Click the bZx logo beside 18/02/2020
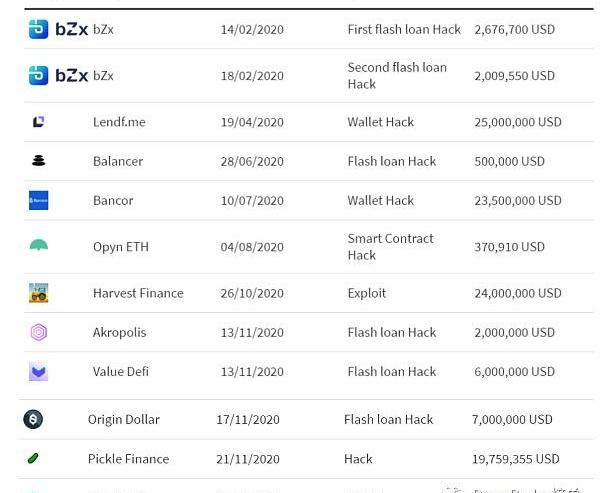This screenshot has height=493, width=600. 58,75
